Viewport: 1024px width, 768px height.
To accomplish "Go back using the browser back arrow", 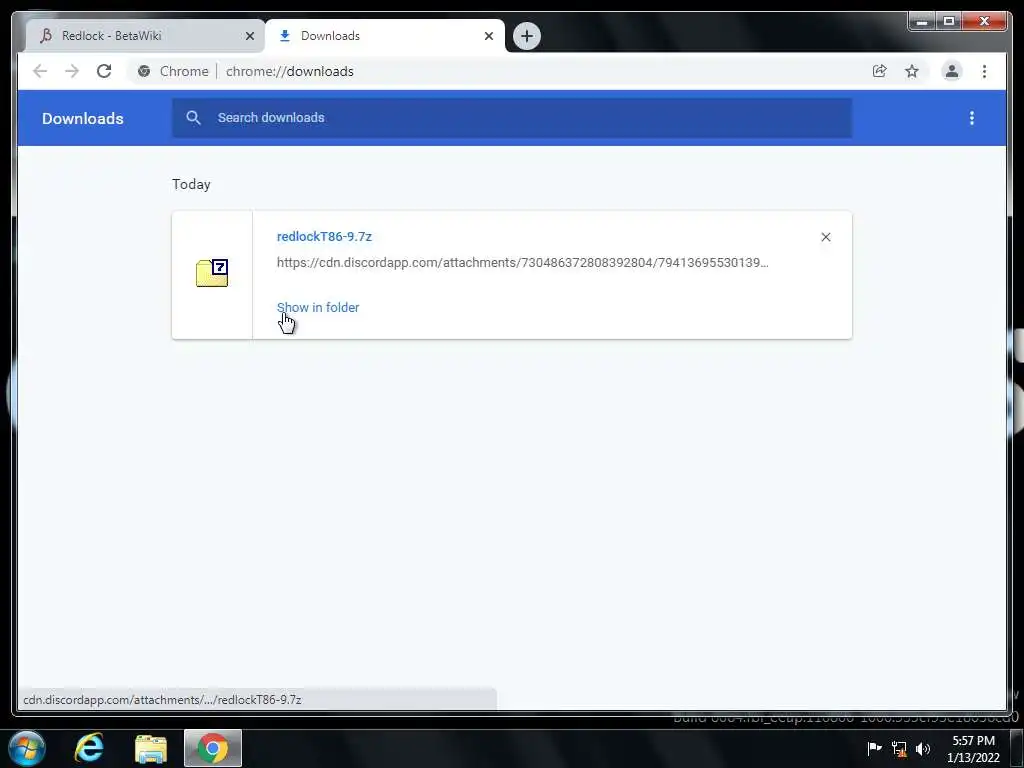I will point(40,71).
